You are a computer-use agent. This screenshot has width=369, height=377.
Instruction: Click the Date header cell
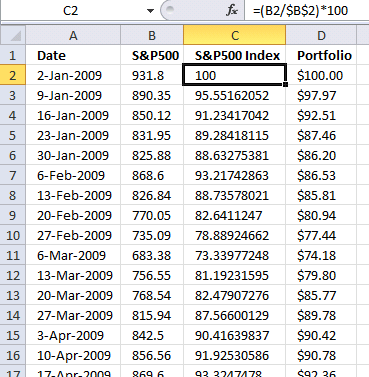(x=73, y=55)
